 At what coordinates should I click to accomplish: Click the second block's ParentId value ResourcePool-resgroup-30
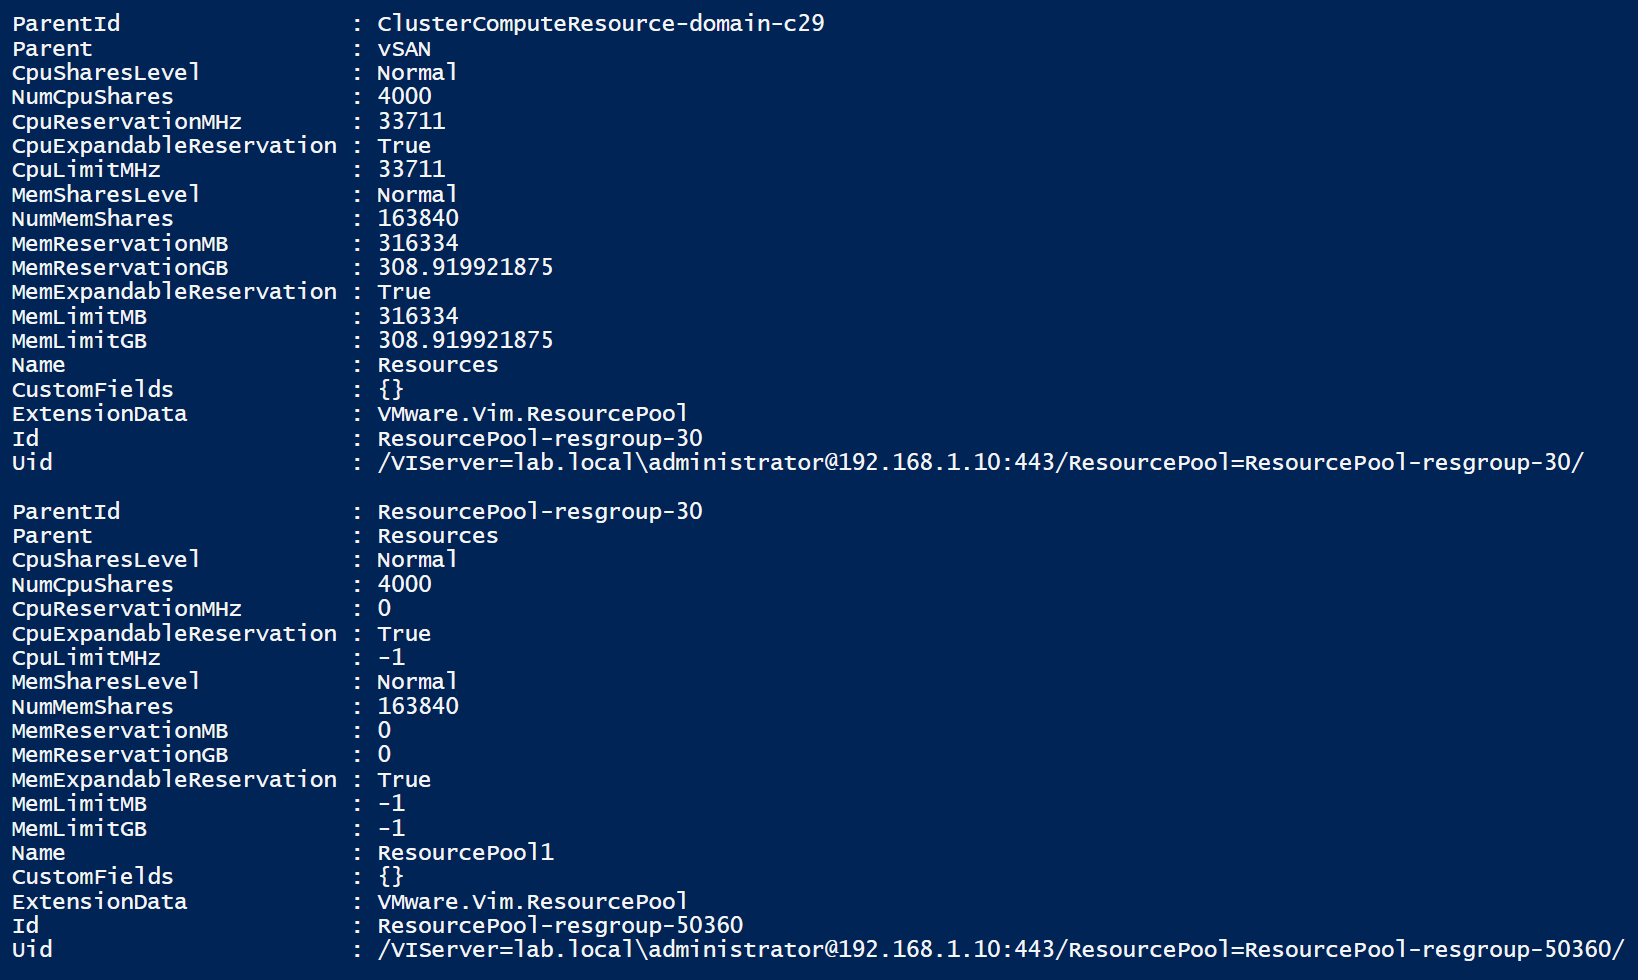540,511
